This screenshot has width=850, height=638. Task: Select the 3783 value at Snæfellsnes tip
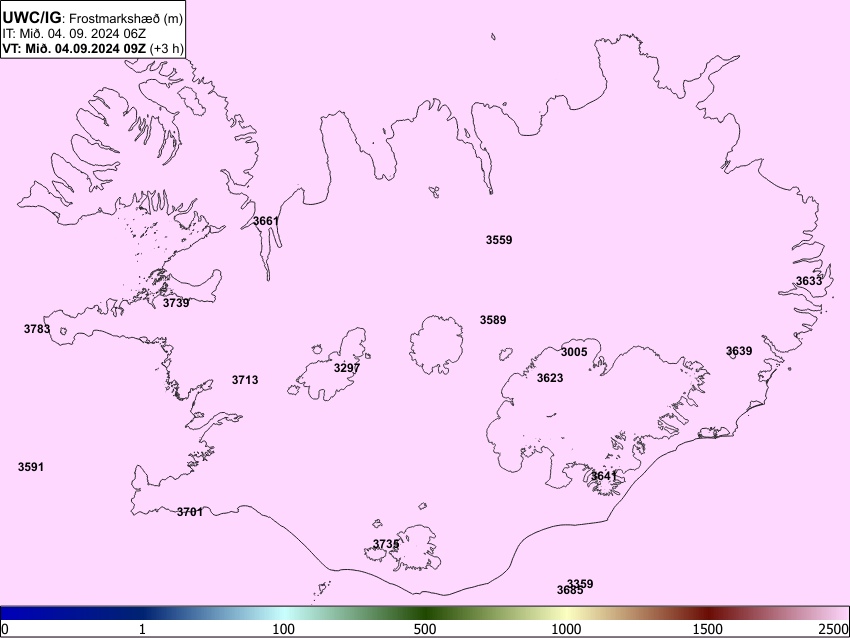pyautogui.click(x=37, y=328)
